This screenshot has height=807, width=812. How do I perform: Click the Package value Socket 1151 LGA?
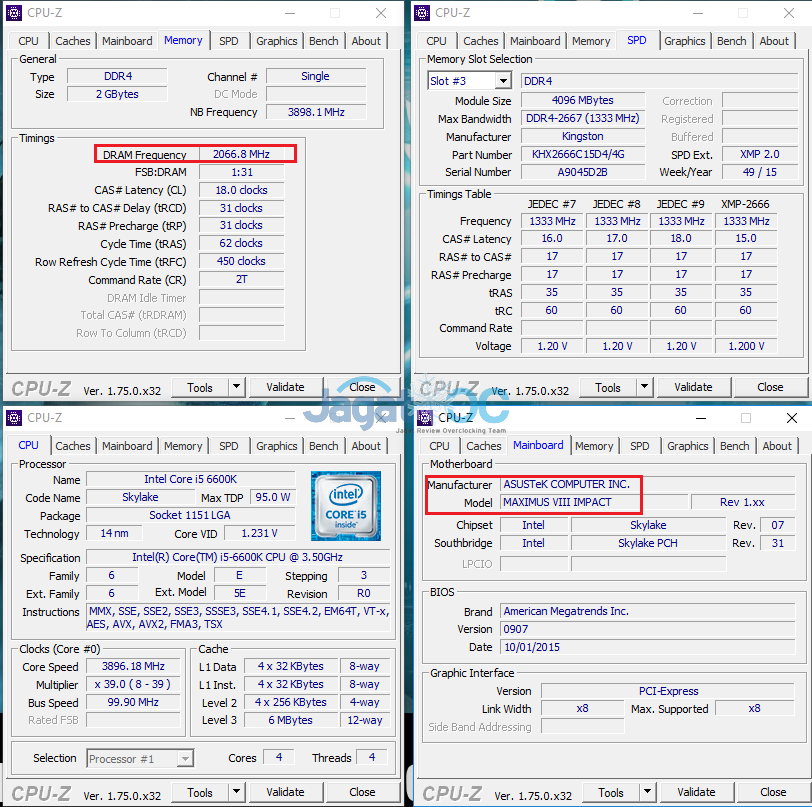click(x=191, y=515)
